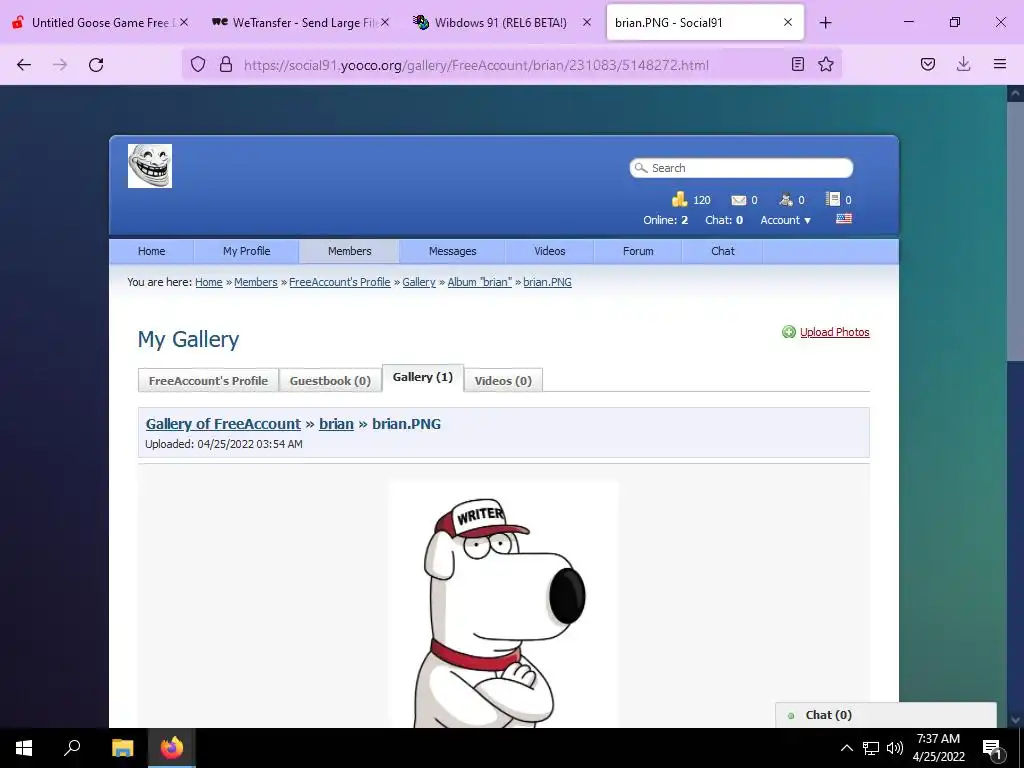1024x768 pixels.
Task: Select the FreeAccount's Profile tab
Action: (208, 380)
